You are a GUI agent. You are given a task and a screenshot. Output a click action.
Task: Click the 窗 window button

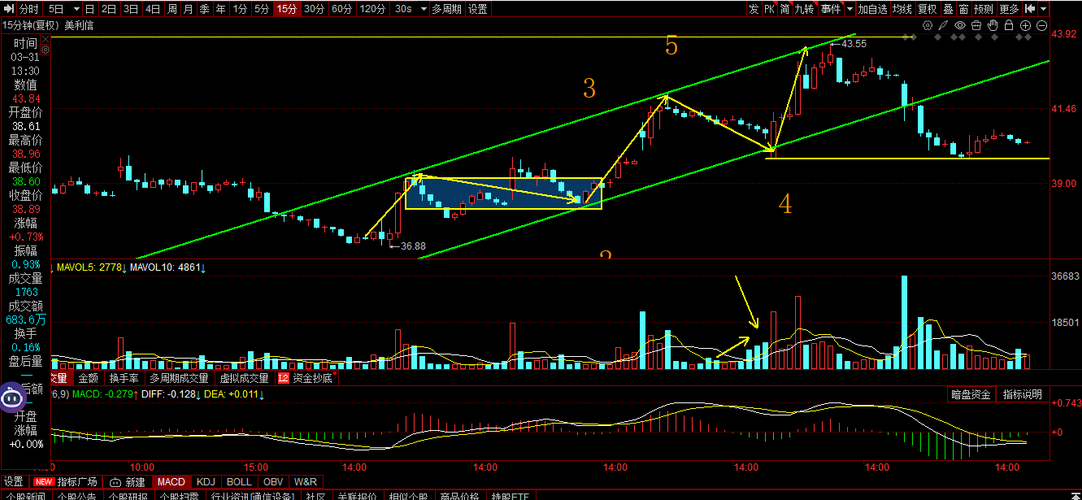(964, 9)
